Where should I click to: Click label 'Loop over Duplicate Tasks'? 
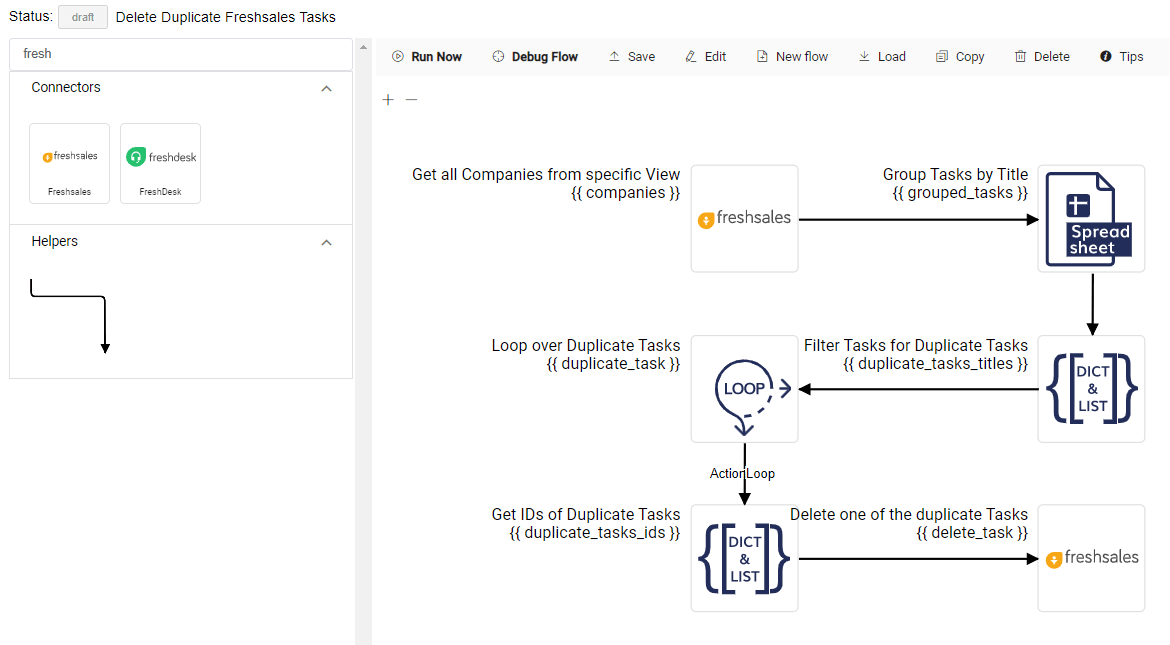coord(586,346)
